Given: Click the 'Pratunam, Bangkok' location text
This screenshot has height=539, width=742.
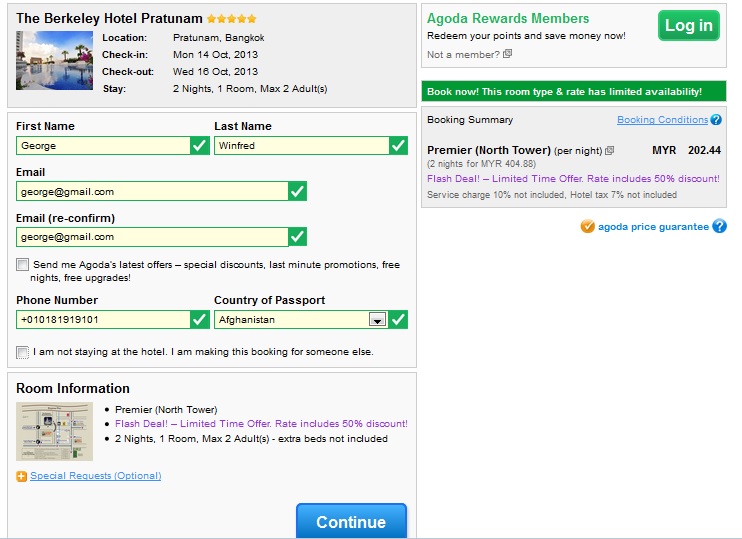Looking at the screenshot, I should [x=219, y=37].
